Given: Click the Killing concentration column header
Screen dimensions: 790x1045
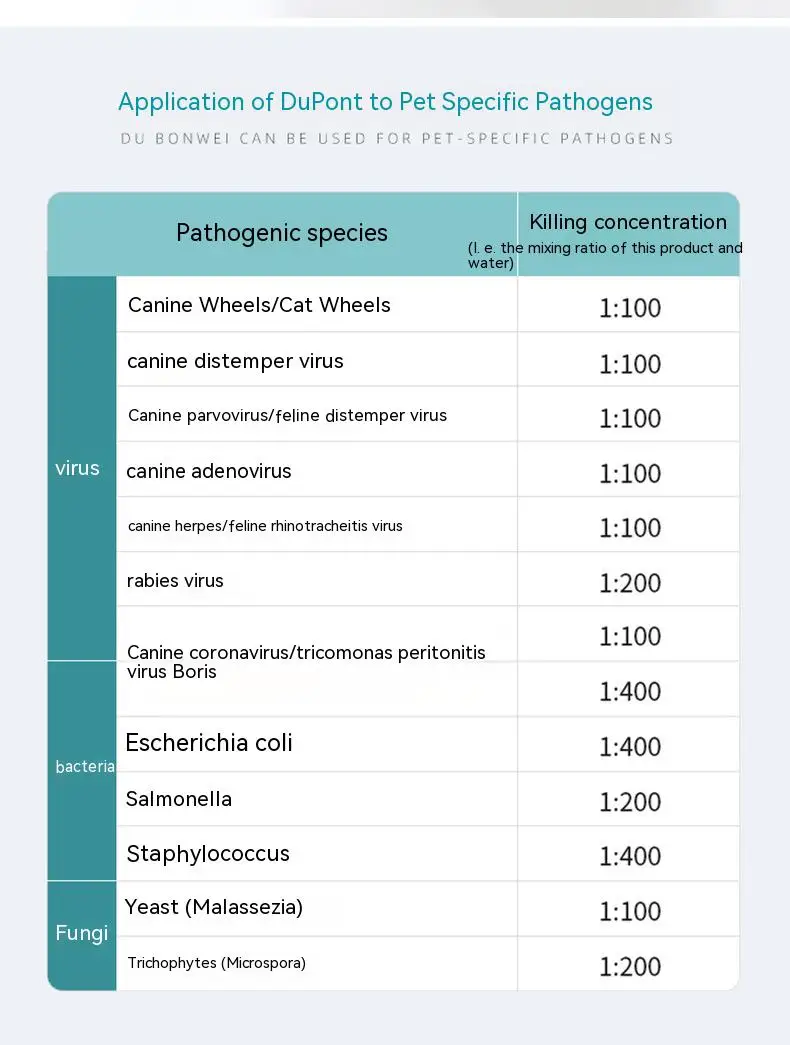Looking at the screenshot, I should pyautogui.click(x=628, y=222).
